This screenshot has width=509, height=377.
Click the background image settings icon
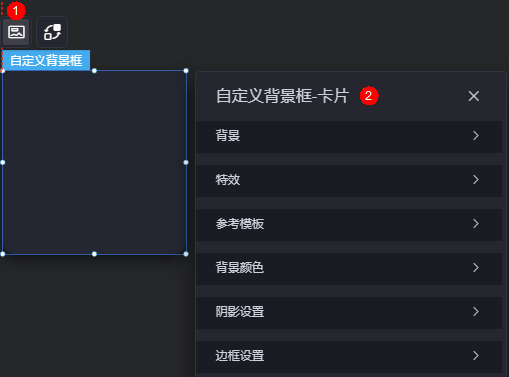pos(16,32)
